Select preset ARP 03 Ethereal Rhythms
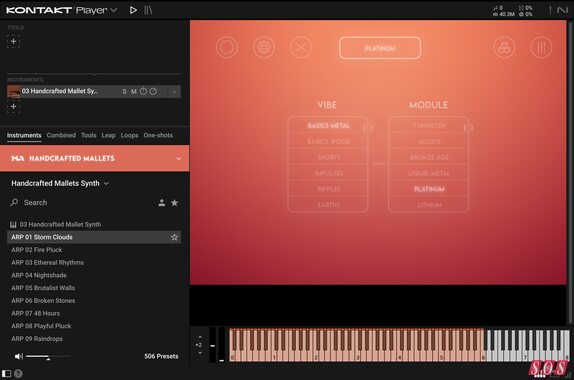The height and width of the screenshot is (380, 574). coord(94,262)
